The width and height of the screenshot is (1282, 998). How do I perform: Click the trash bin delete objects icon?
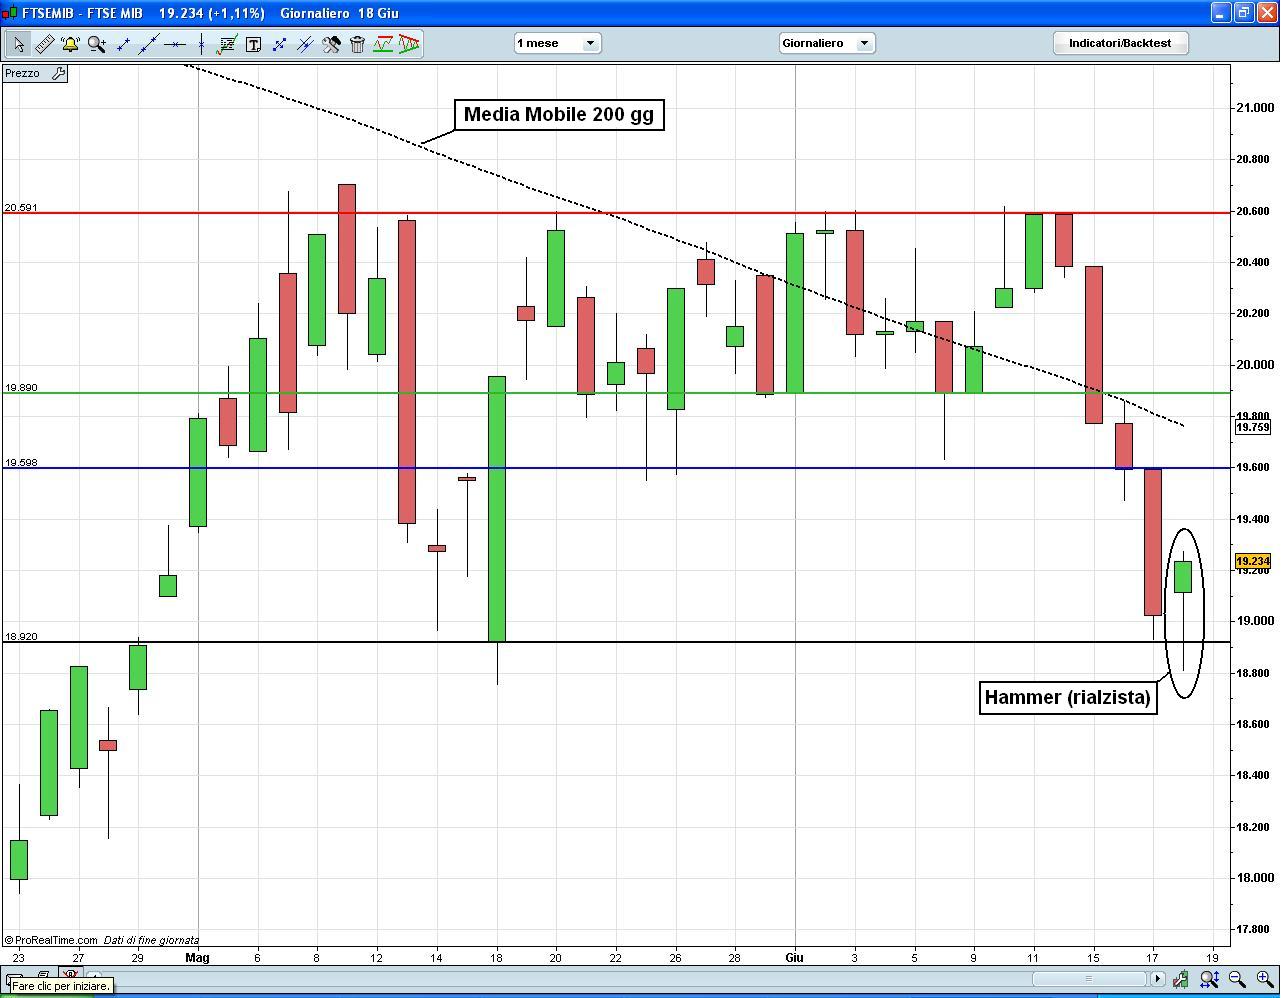tap(357, 44)
